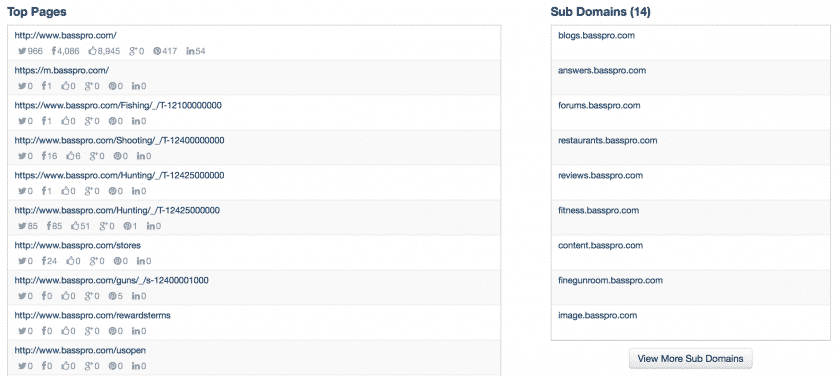This screenshot has width=840, height=376.
Task: Select the image.basspro.com sub domain
Action: (x=598, y=315)
